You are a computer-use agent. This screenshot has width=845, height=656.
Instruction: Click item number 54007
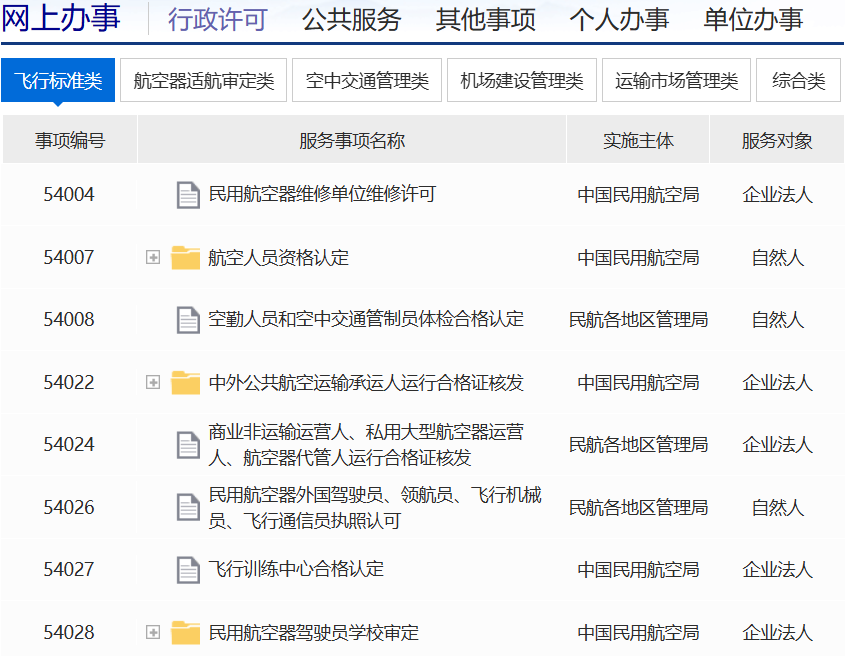coord(69,257)
